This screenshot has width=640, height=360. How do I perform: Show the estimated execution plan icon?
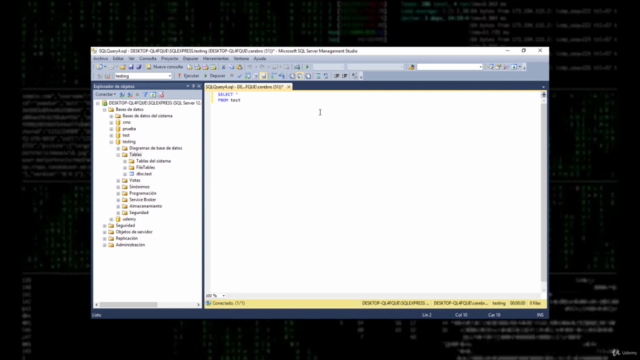pos(248,76)
